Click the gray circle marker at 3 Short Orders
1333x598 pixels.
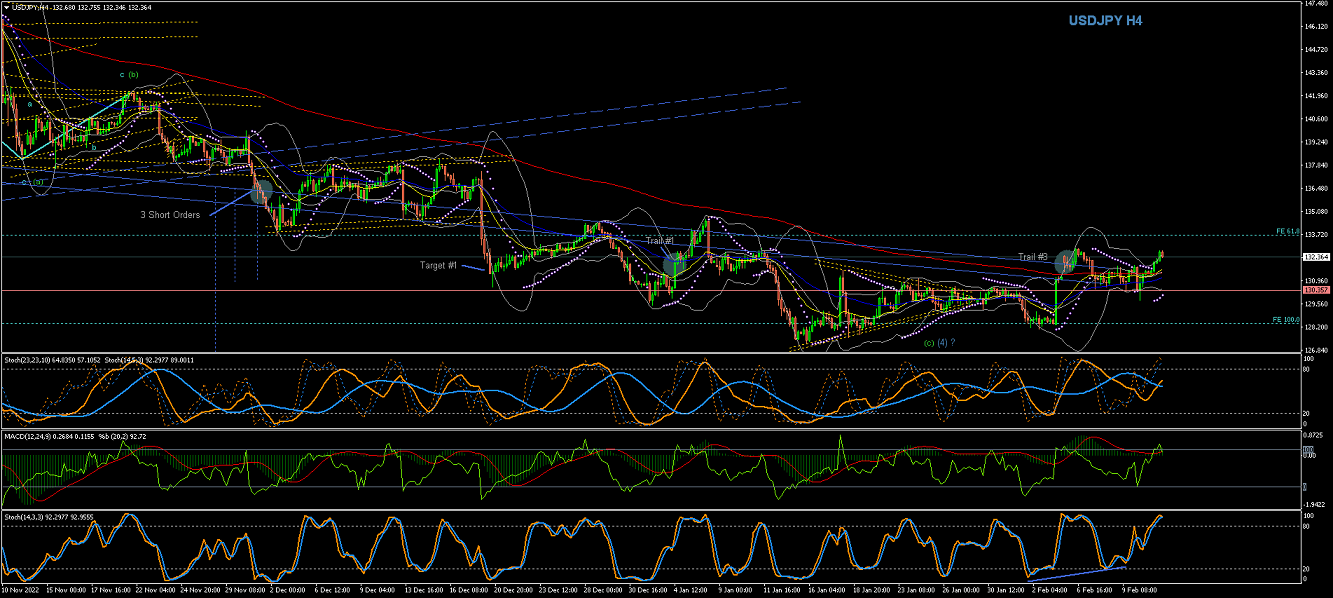[x=261, y=192]
